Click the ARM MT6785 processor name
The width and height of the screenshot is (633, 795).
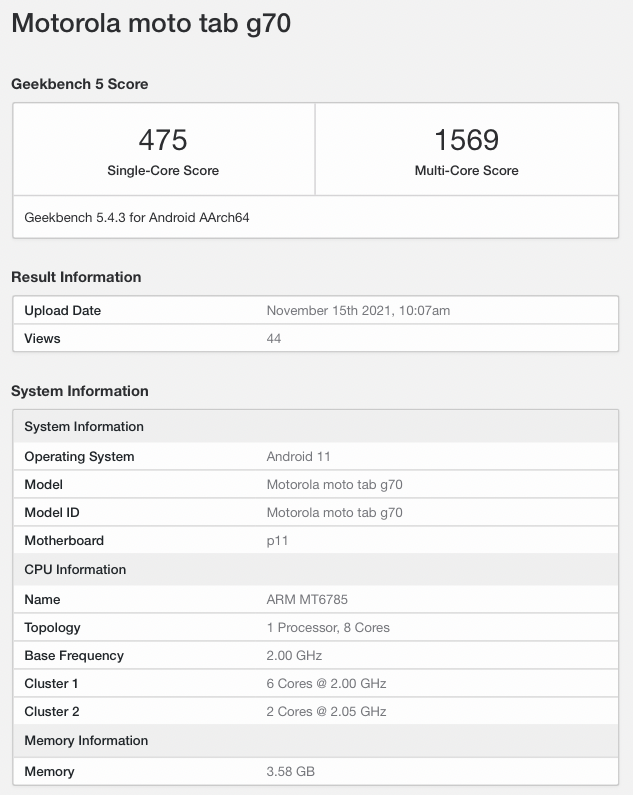pyautogui.click(x=307, y=600)
